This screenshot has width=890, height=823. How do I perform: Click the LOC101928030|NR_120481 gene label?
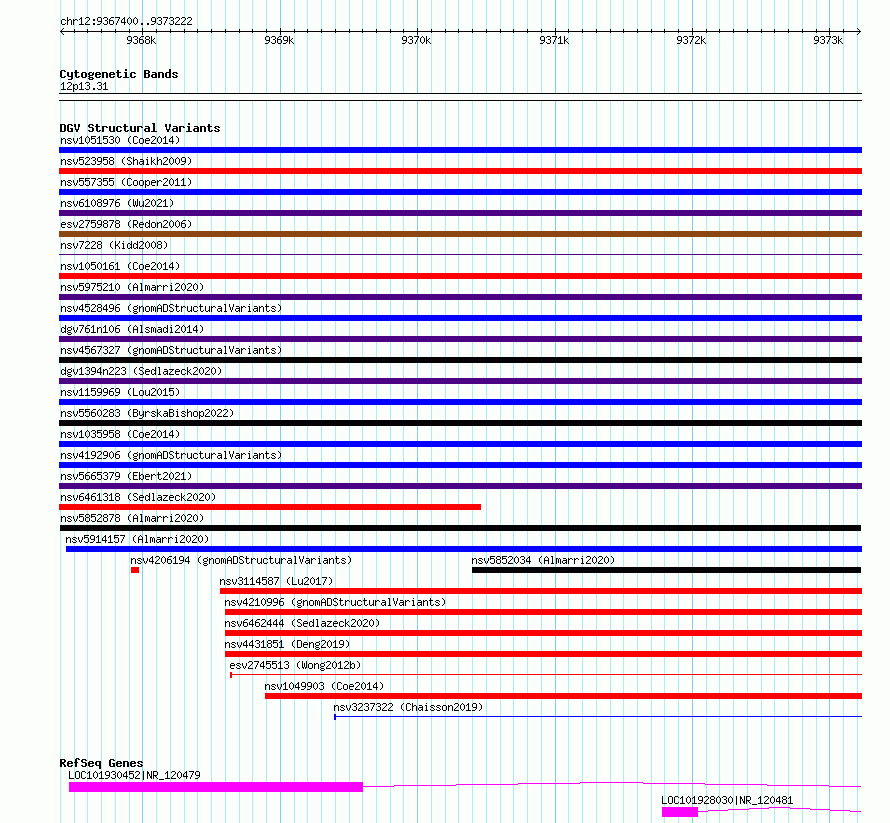727,800
